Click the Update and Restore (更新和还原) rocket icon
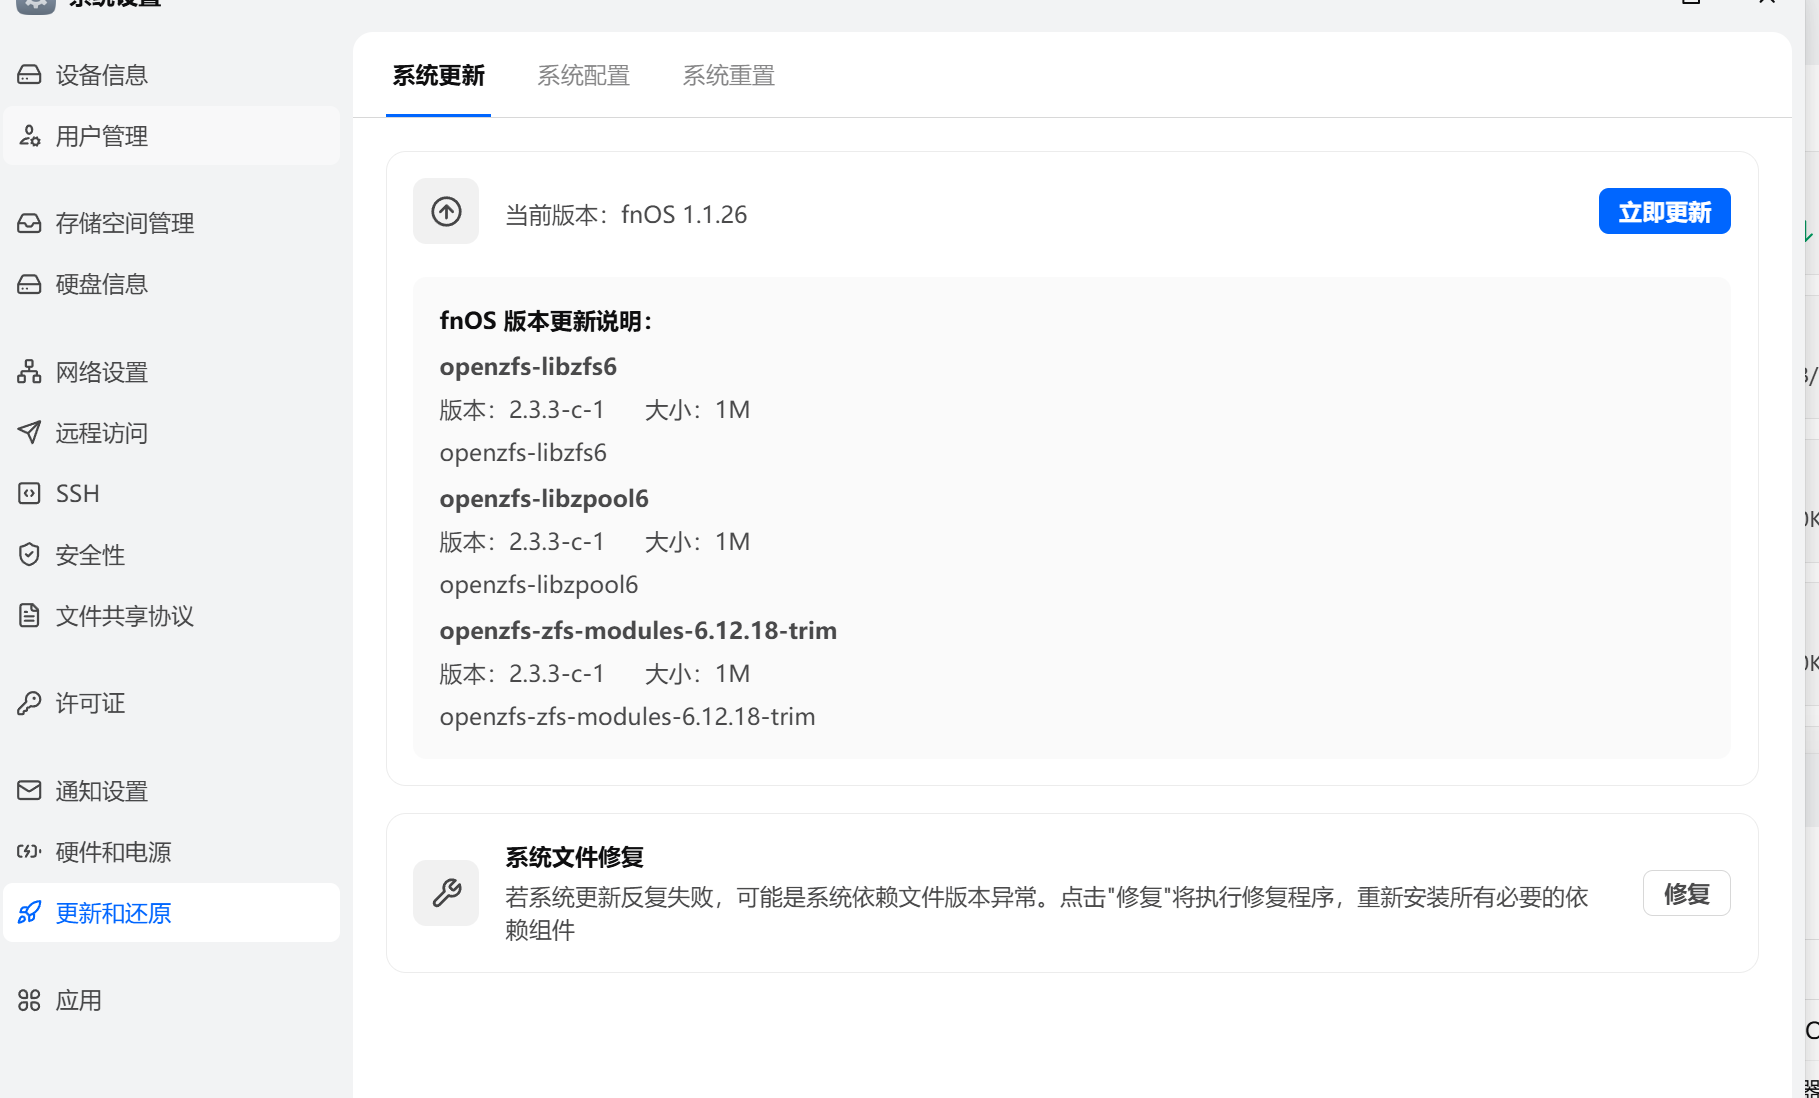Image resolution: width=1819 pixels, height=1098 pixels. (x=29, y=913)
